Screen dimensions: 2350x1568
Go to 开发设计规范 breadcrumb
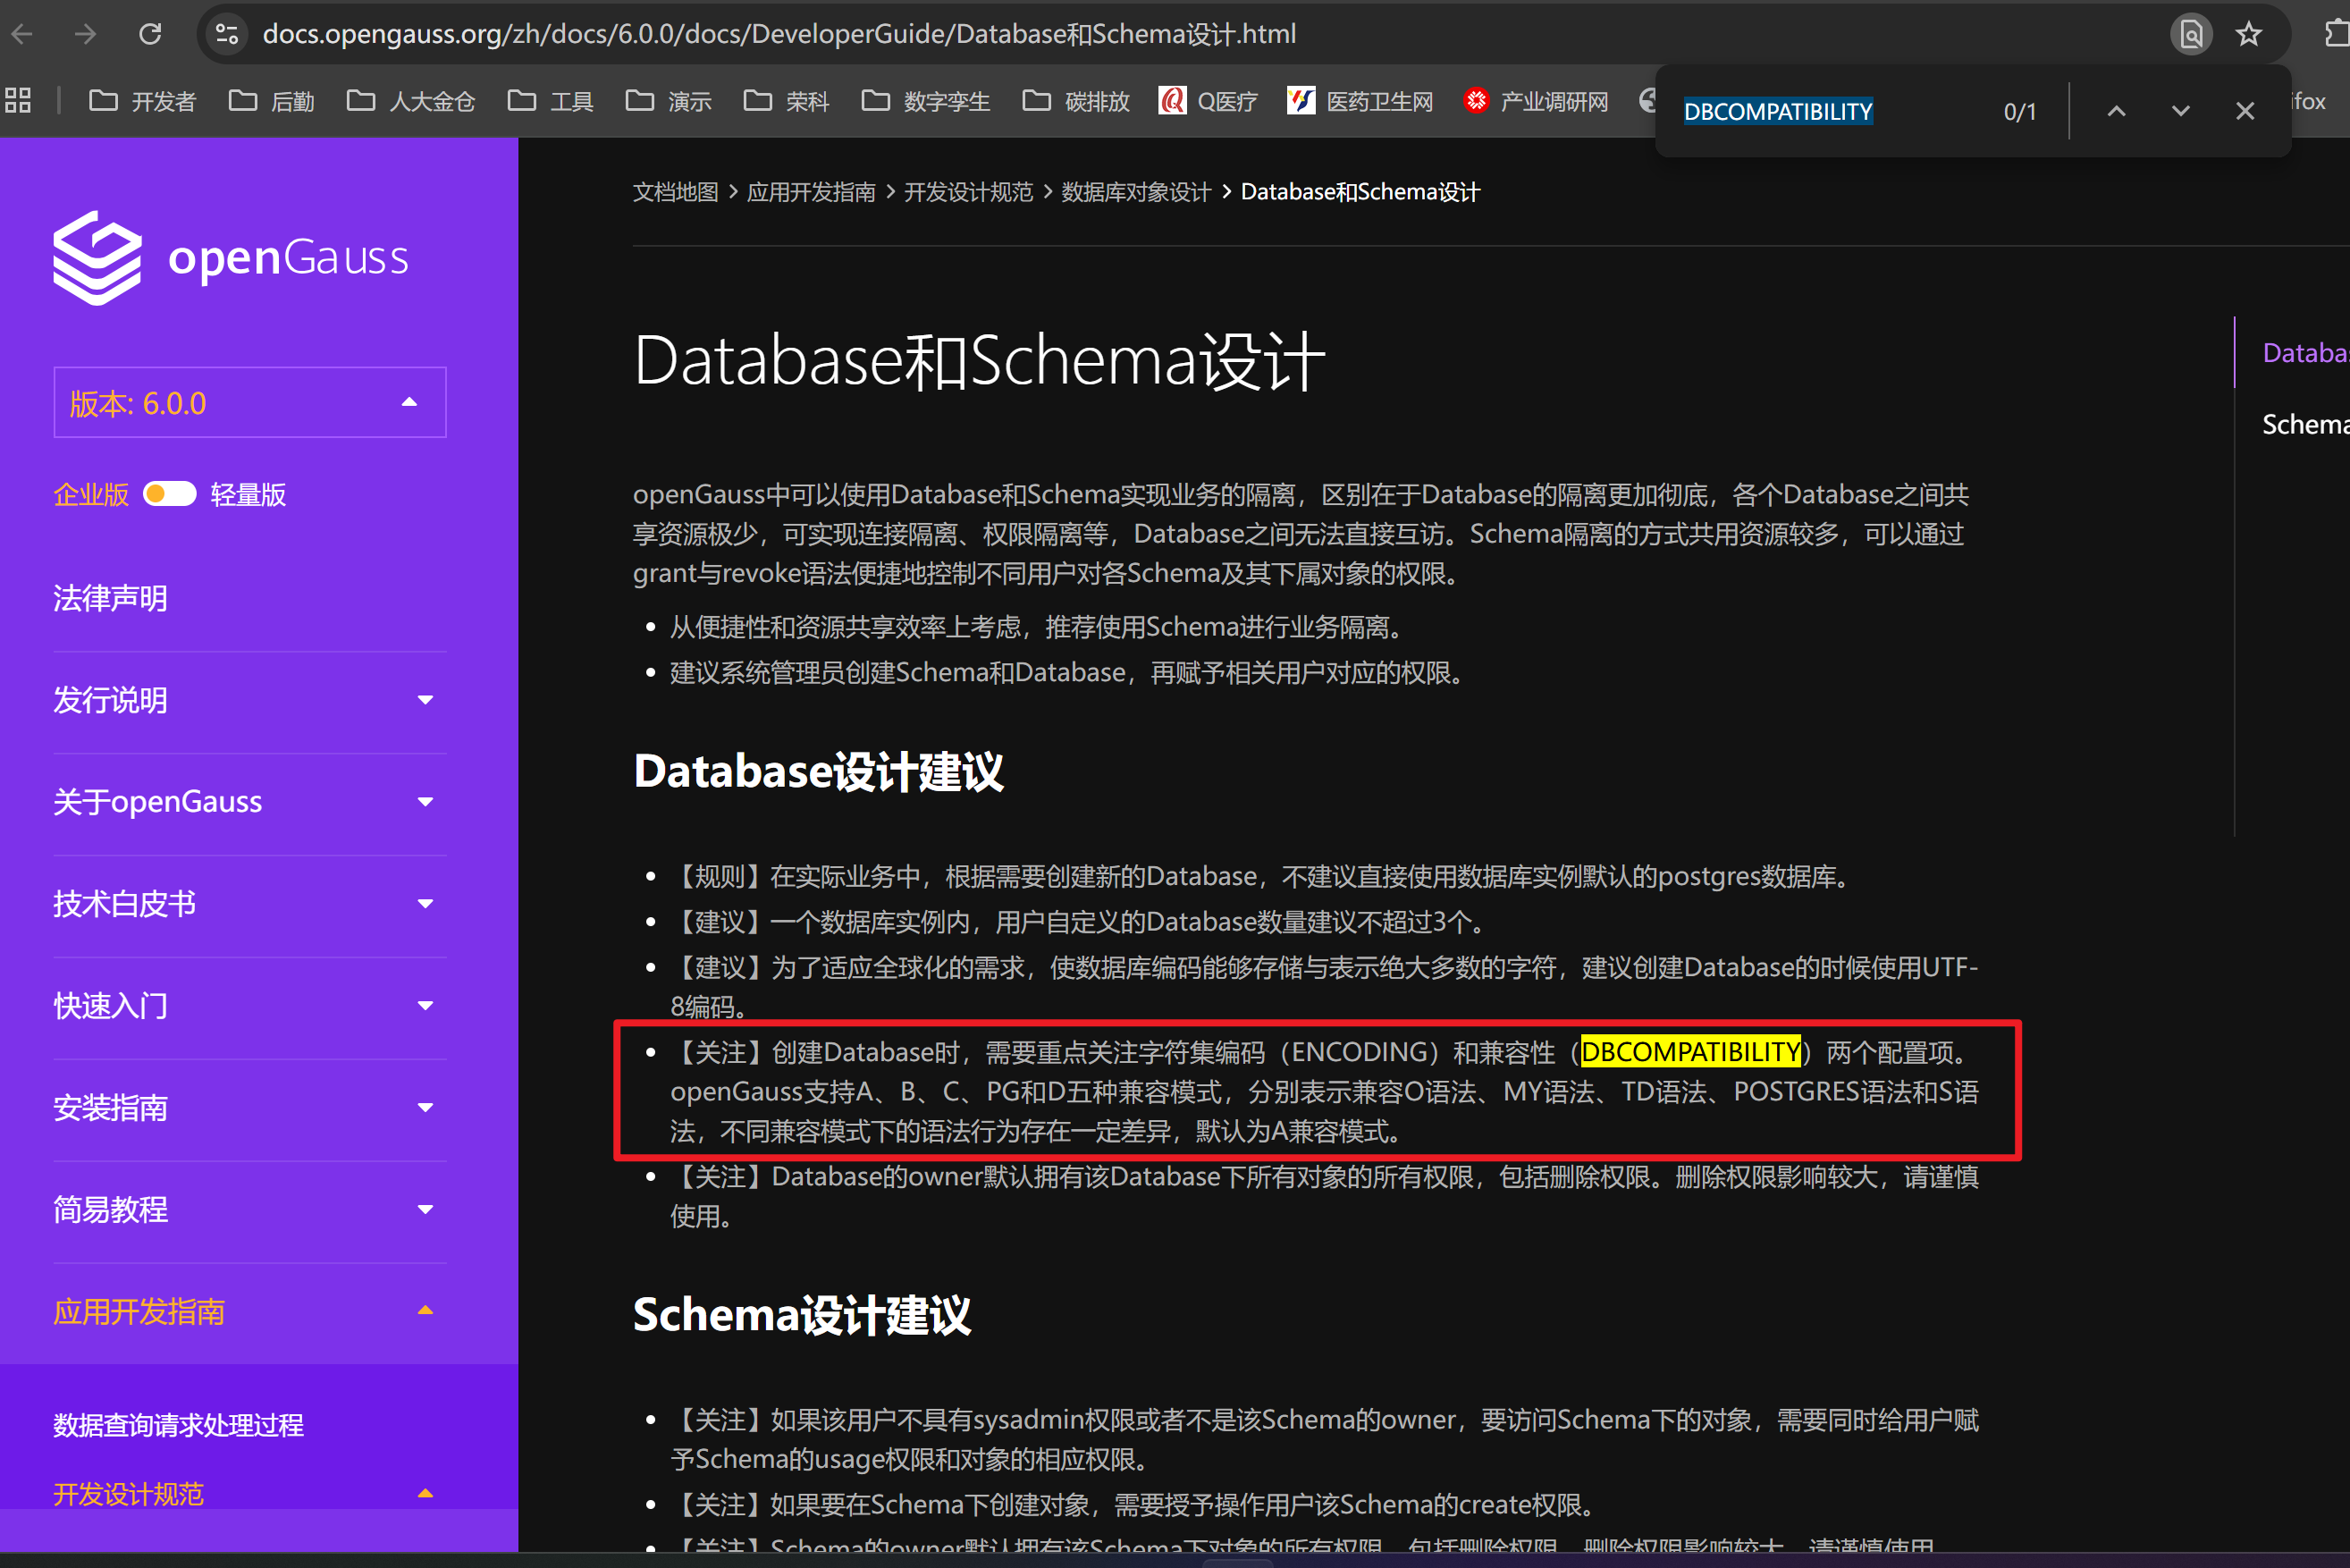coord(968,192)
